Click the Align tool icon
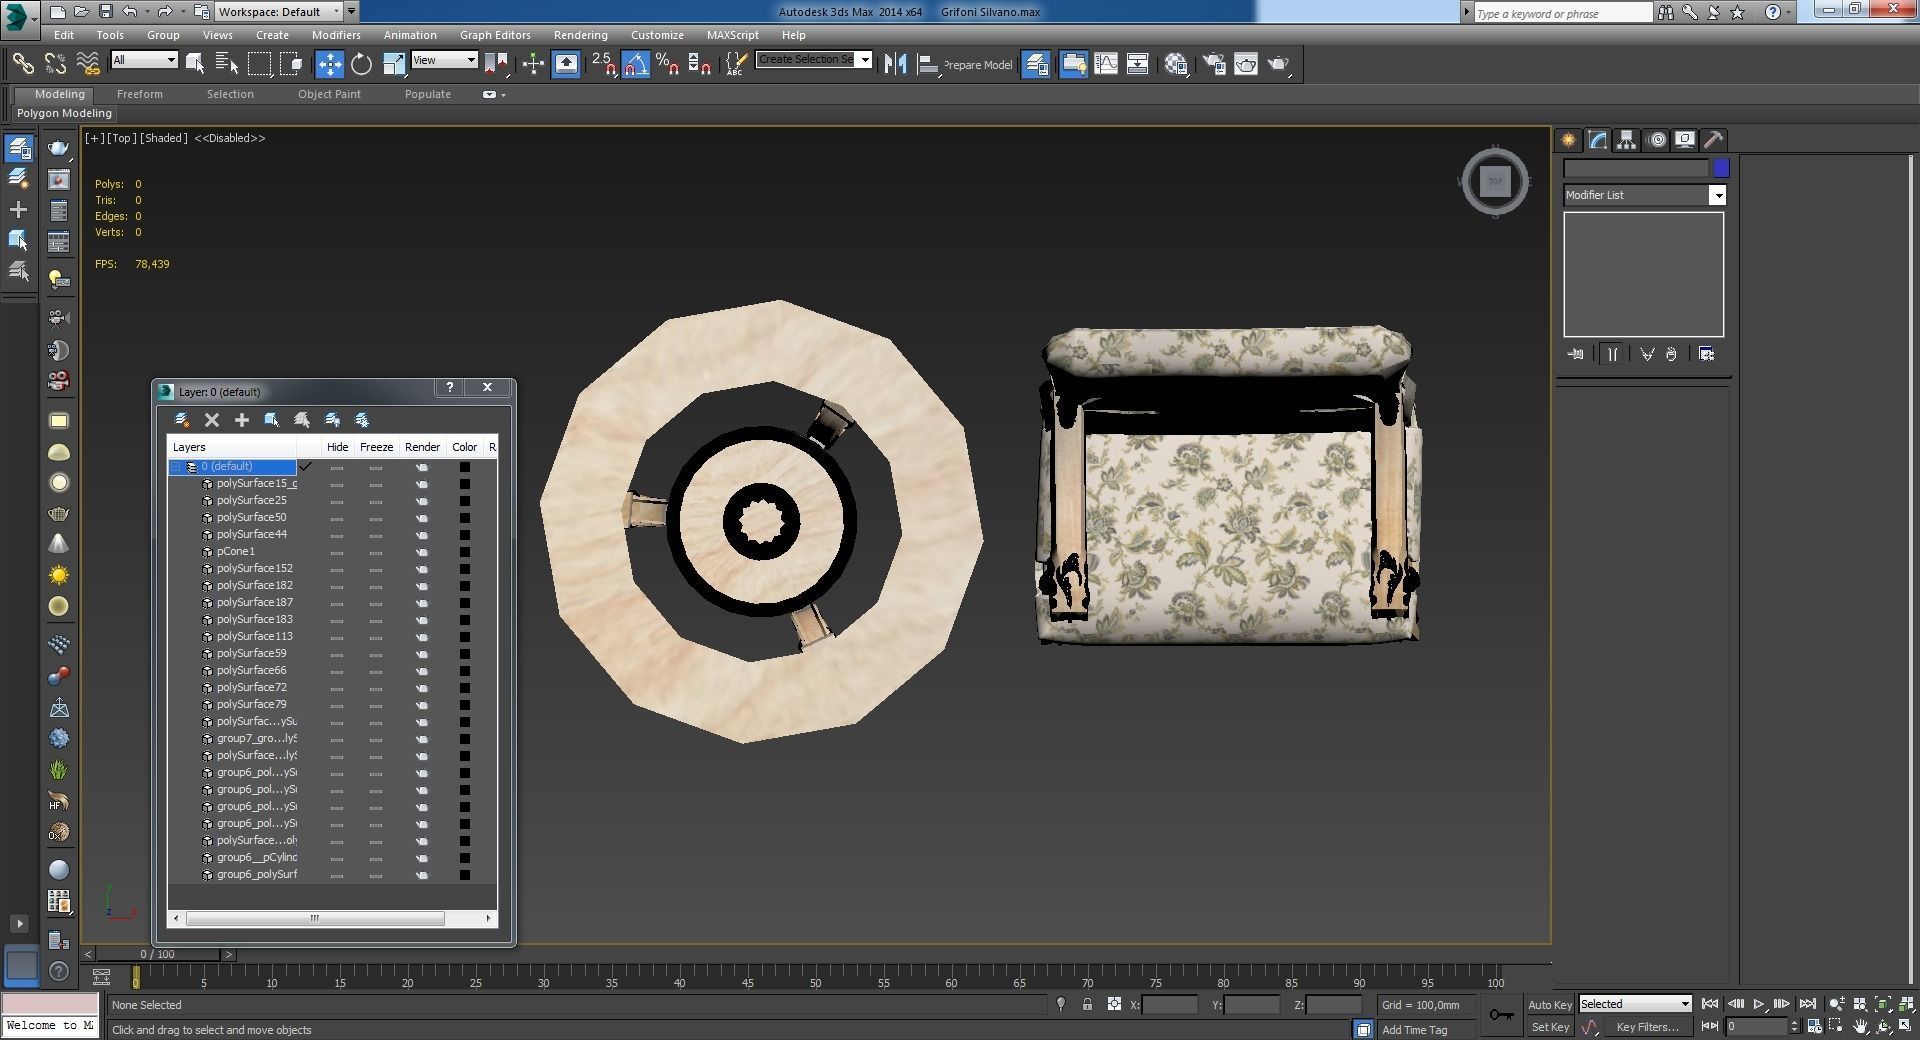 tap(928, 64)
